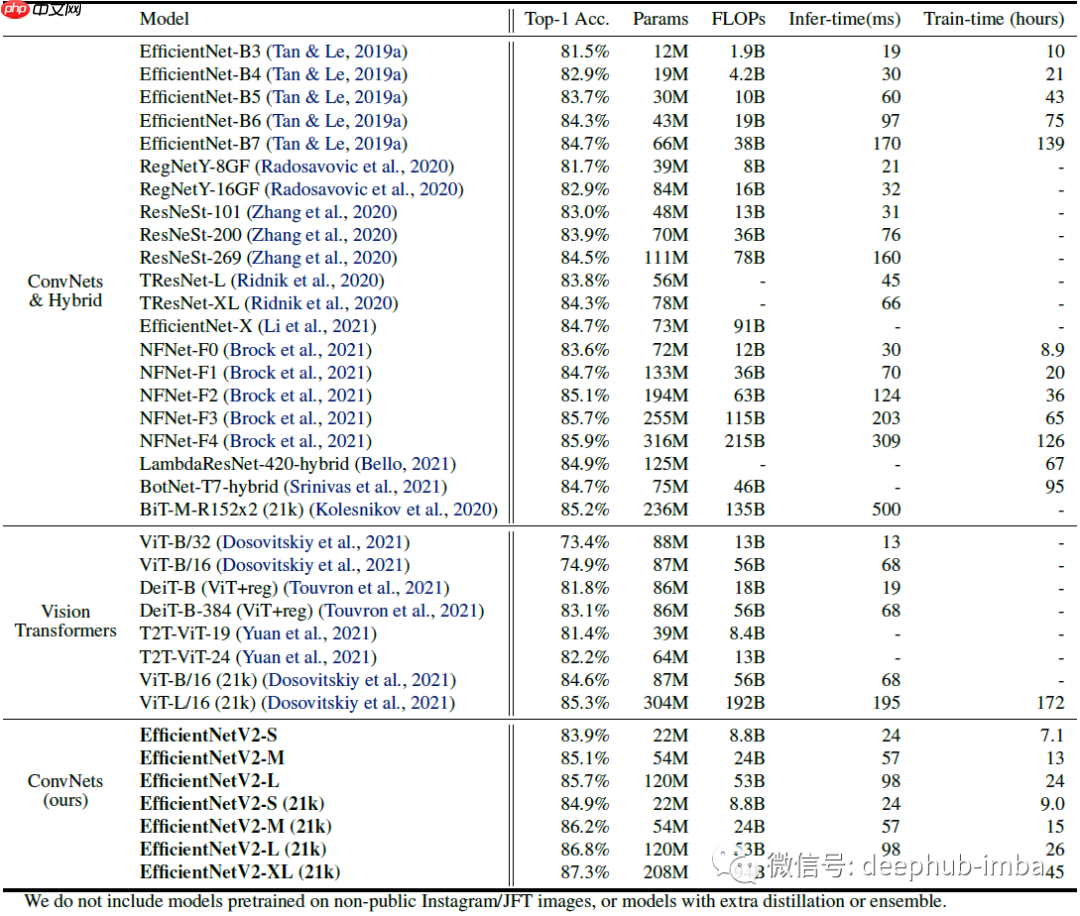Click the WeChat icon near deephub-imba
This screenshot has height=916, width=1080.
pos(737,862)
